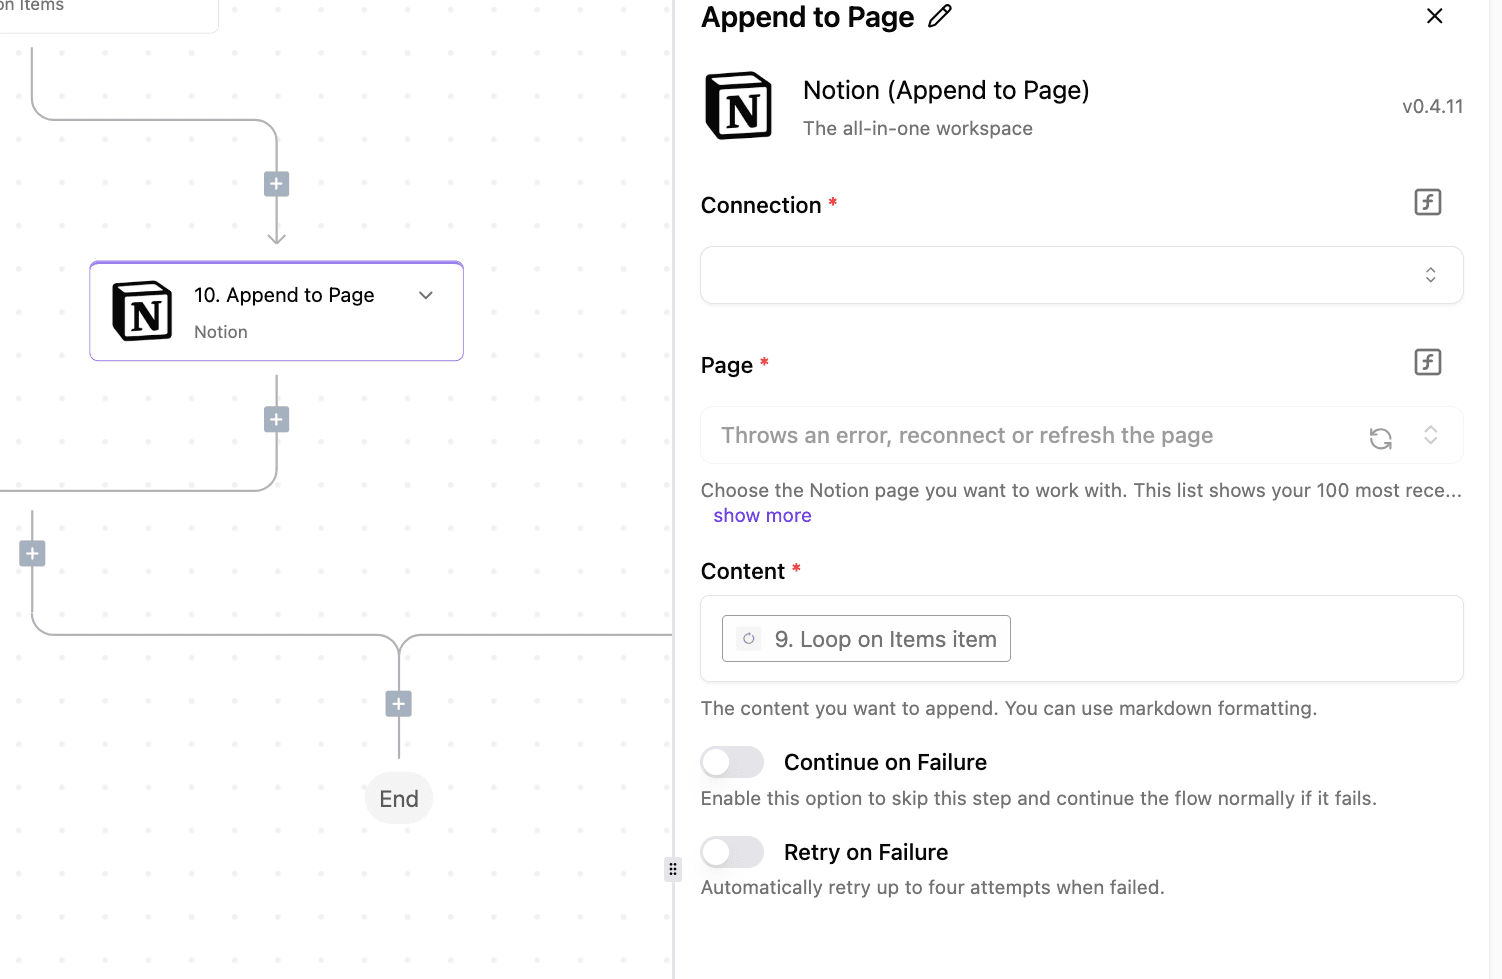The width and height of the screenshot is (1502, 979).
Task: Add step below Append to Page node
Action: click(x=277, y=419)
